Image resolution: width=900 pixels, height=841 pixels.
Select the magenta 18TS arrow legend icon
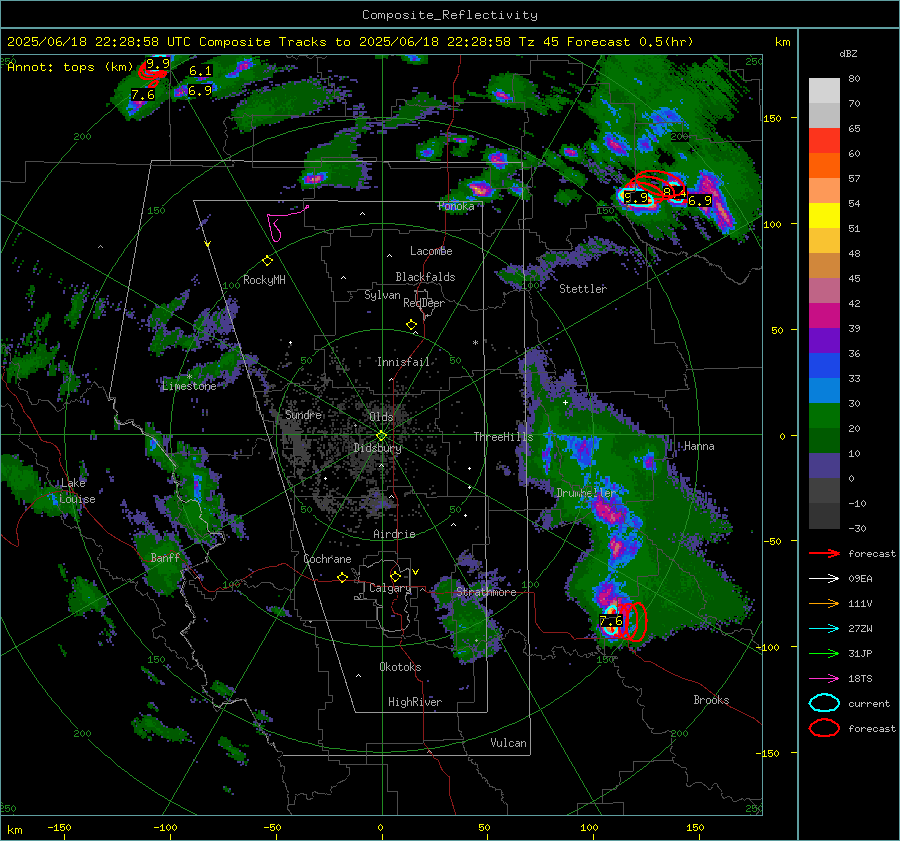[x=824, y=679]
